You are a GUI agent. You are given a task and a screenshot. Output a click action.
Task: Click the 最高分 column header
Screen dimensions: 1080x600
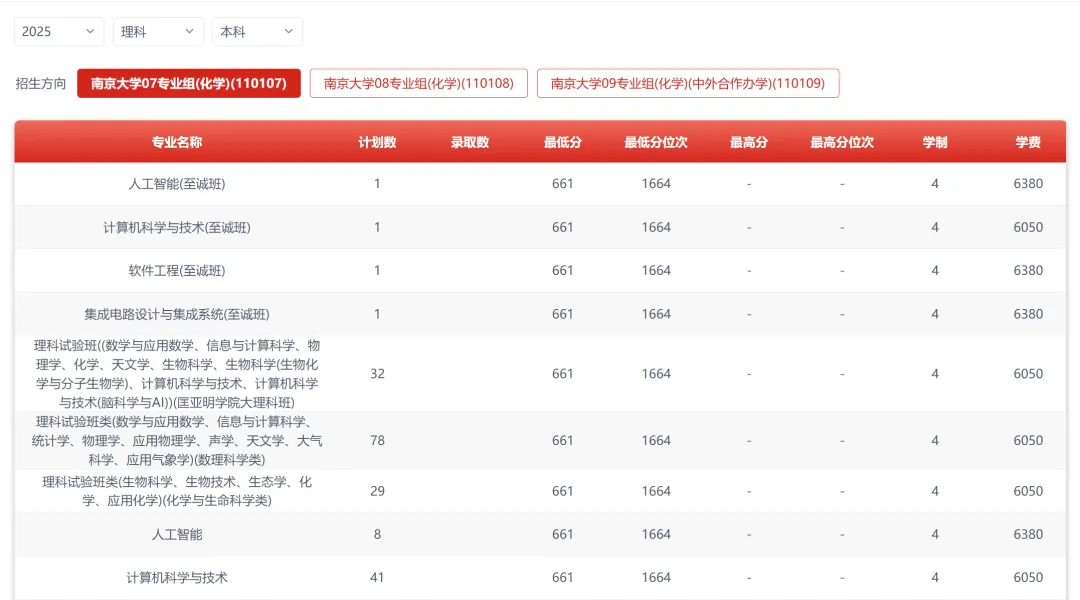[x=749, y=143]
